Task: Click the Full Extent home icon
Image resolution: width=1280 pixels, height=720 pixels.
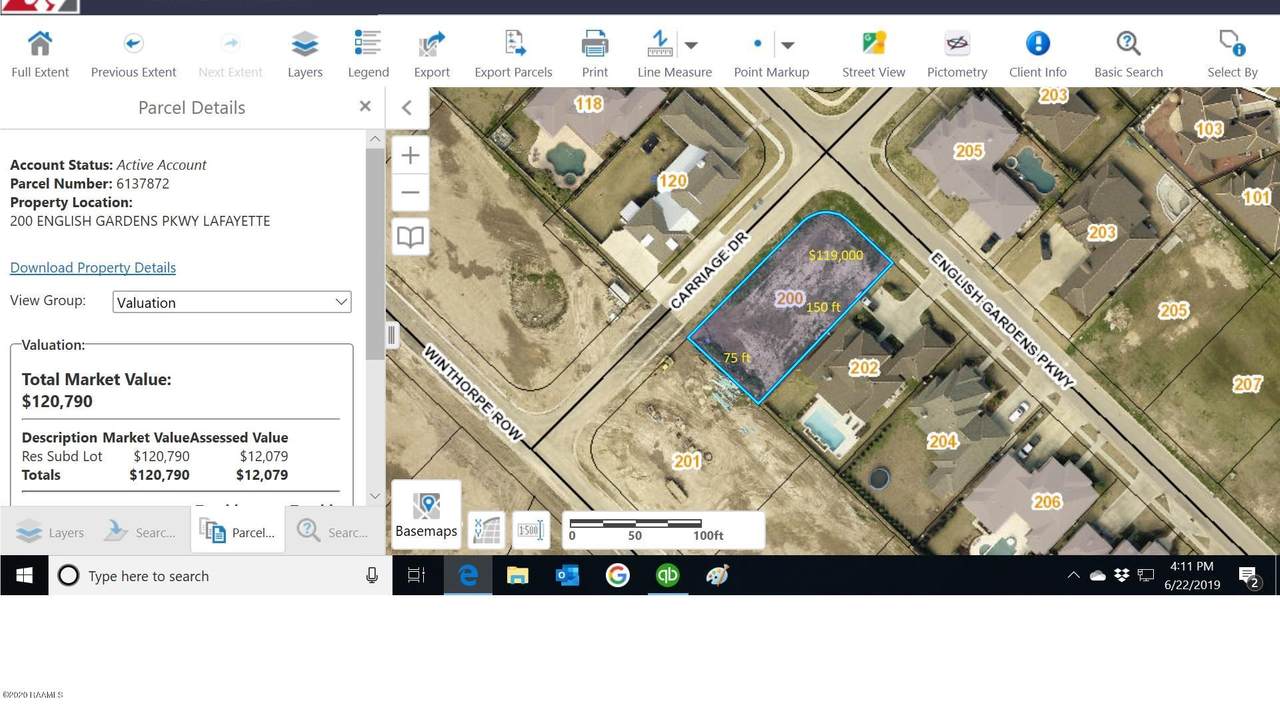Action: click(40, 44)
